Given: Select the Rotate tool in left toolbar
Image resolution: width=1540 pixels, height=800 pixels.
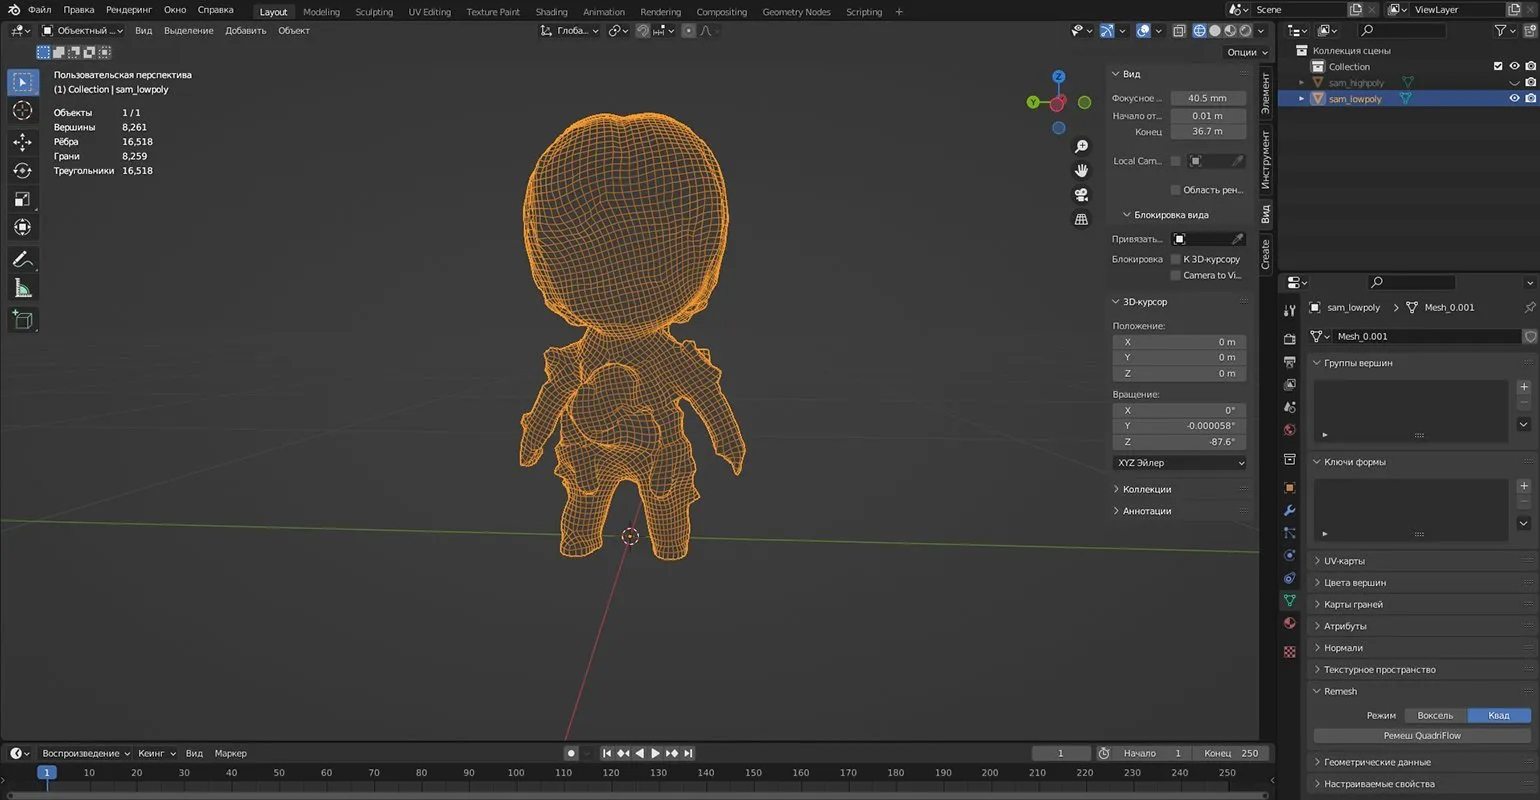Looking at the screenshot, I should [x=22, y=171].
